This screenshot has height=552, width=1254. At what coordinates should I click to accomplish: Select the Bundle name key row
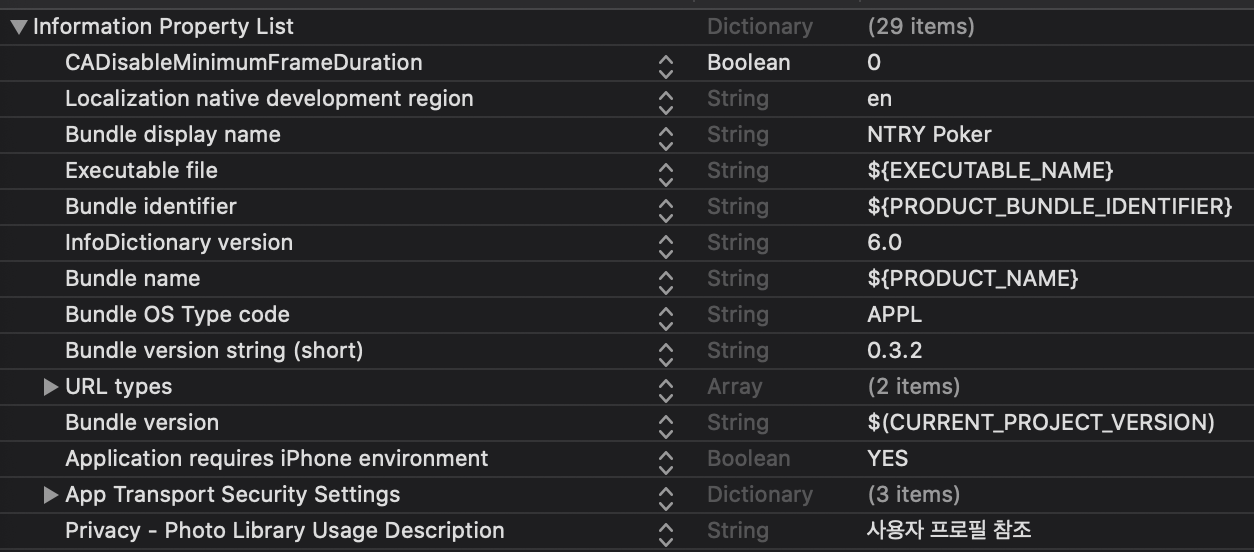(x=627, y=279)
